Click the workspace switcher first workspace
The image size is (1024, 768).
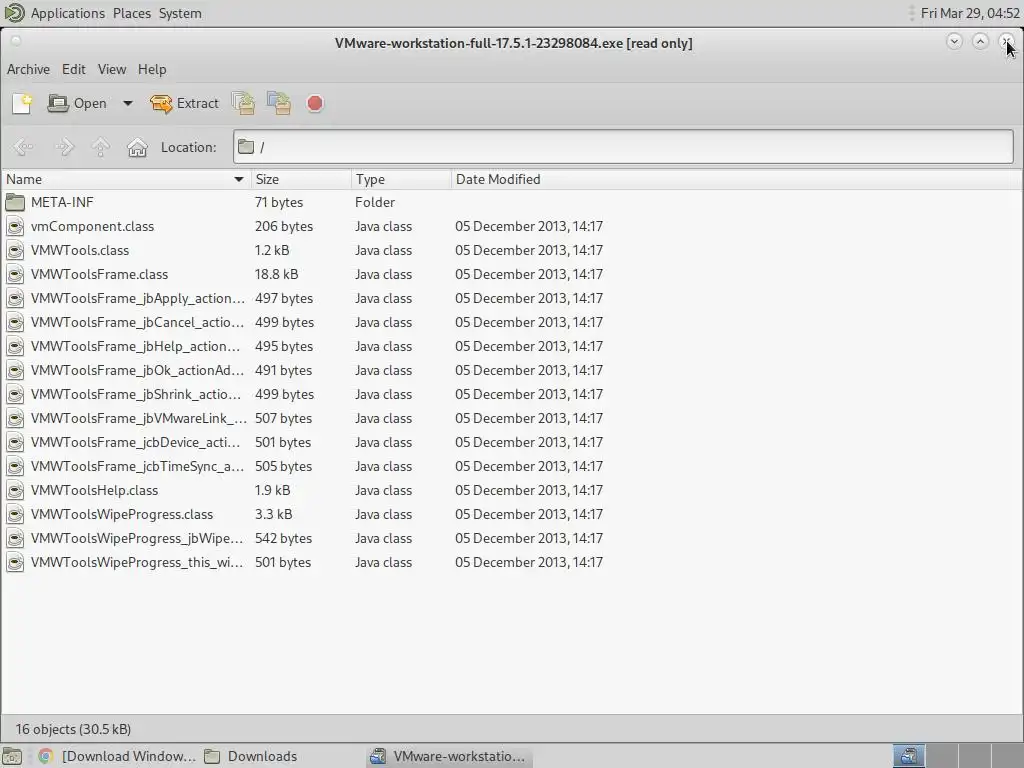[x=908, y=756]
